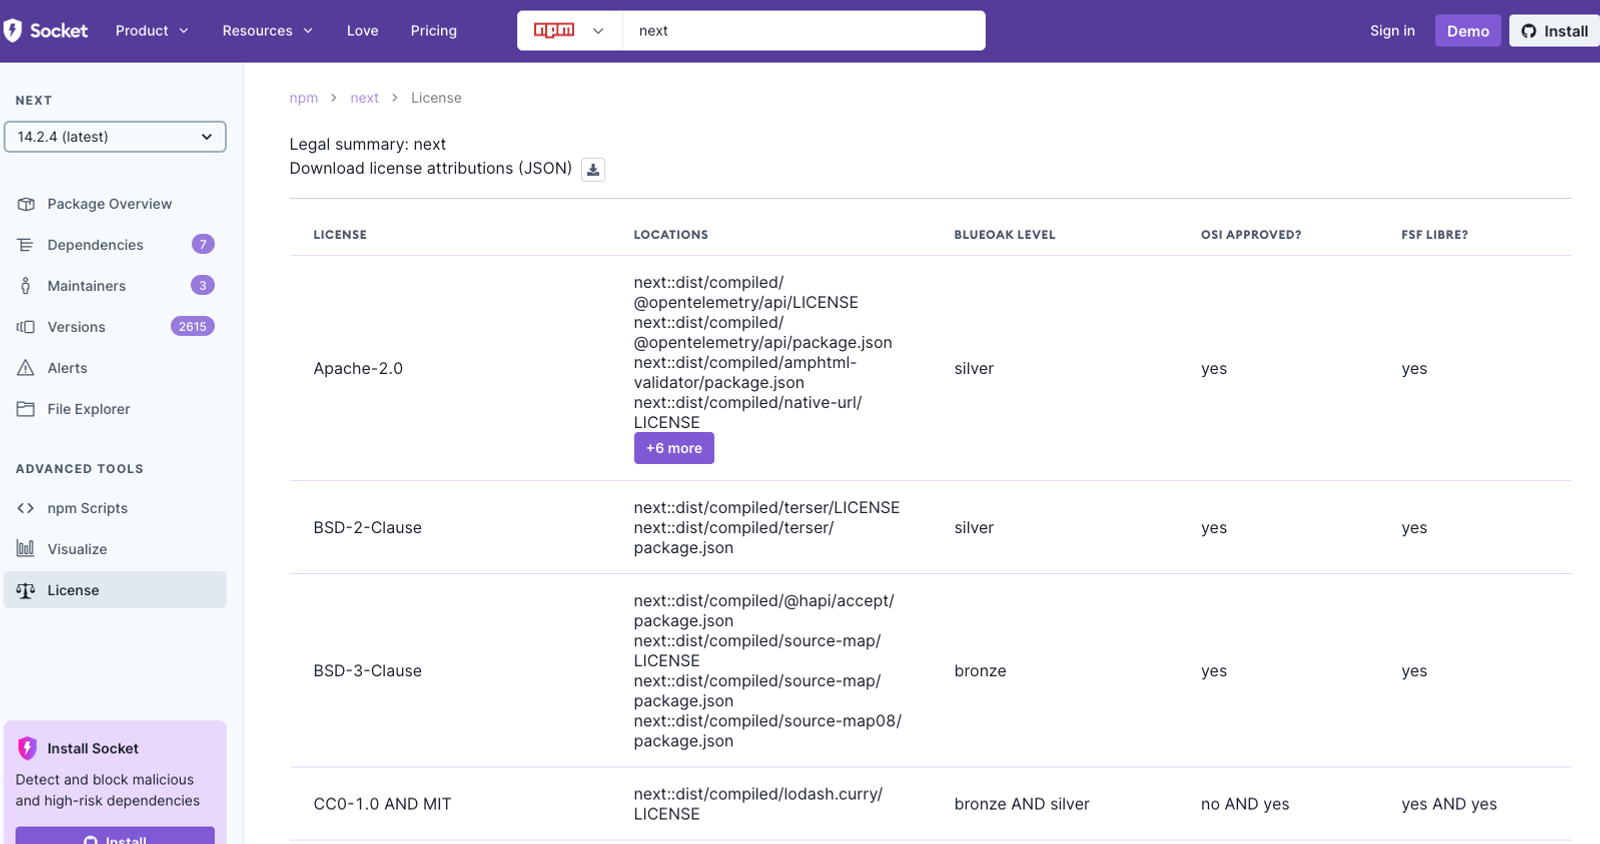Click the Install button in header
This screenshot has width=1600, height=844.
1555,31
